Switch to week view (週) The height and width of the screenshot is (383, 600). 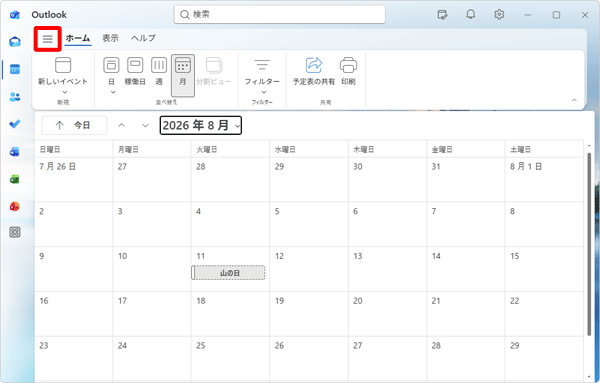coord(159,71)
